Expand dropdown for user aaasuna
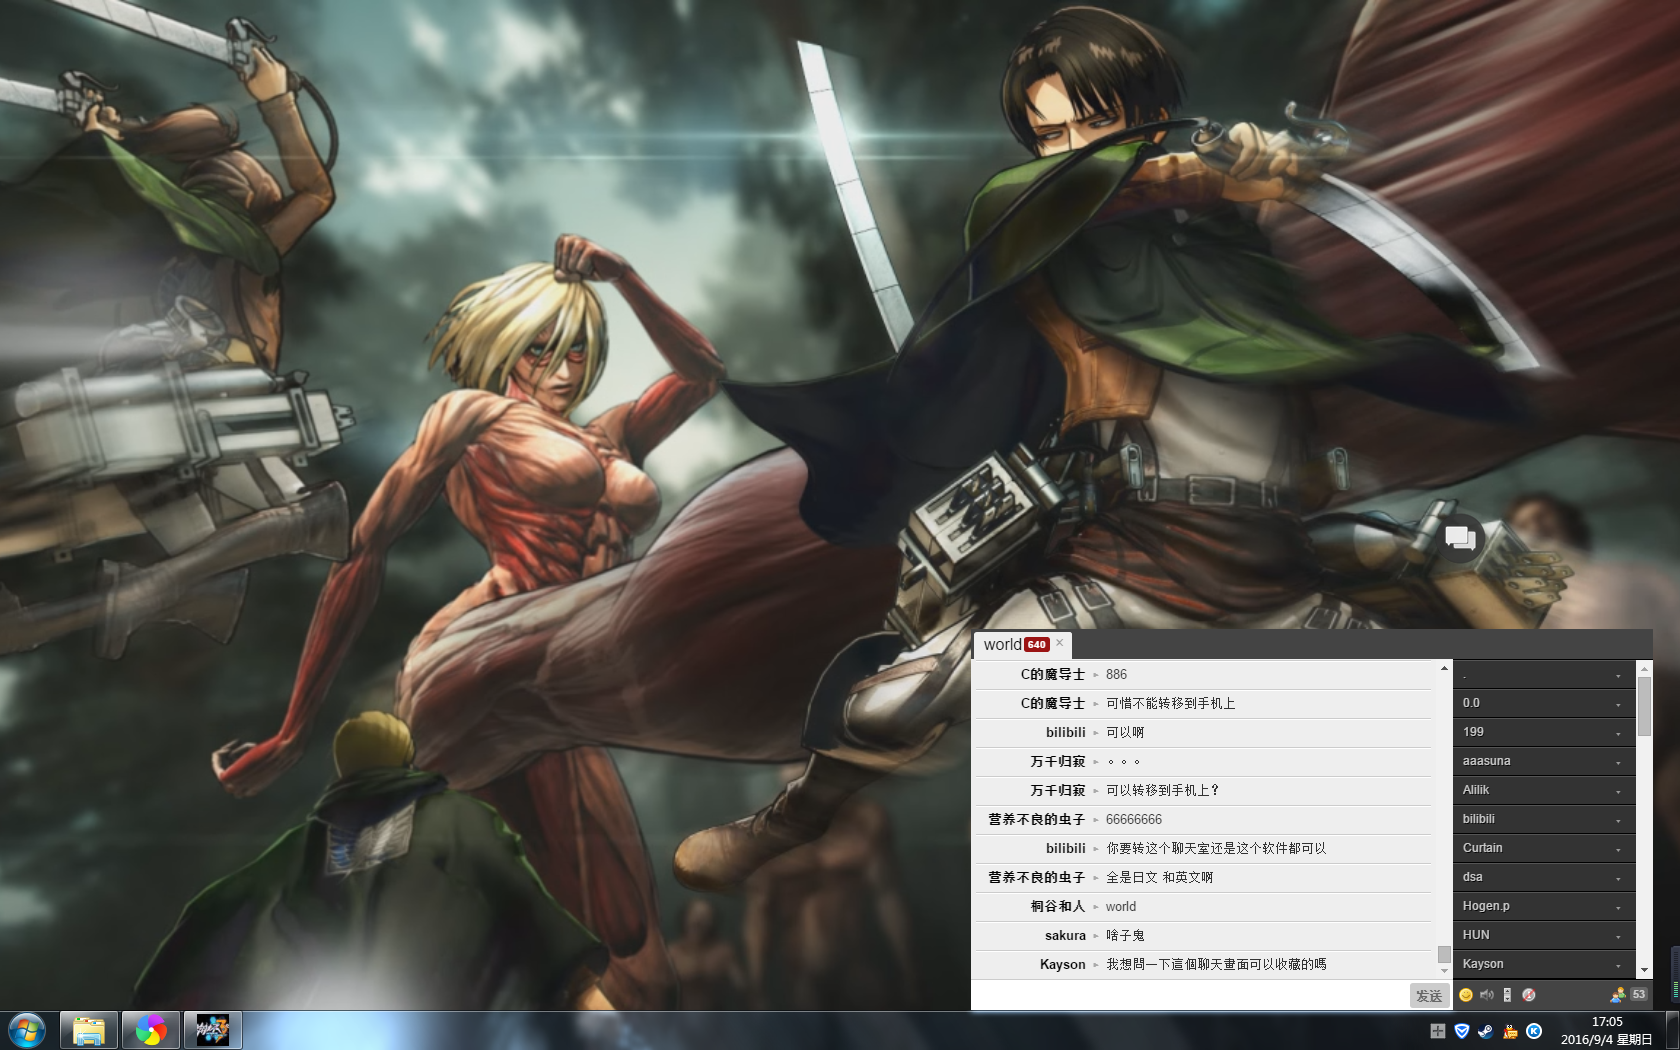 tap(1618, 762)
